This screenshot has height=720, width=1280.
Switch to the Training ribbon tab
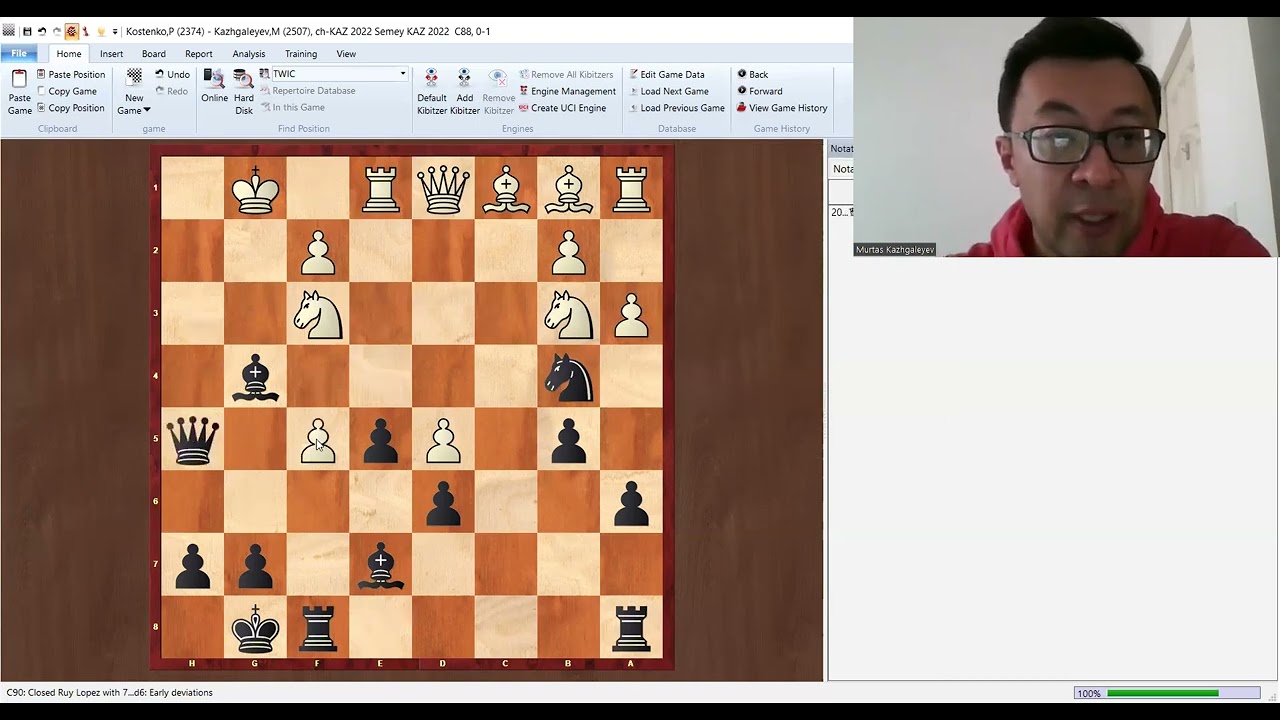pos(301,54)
